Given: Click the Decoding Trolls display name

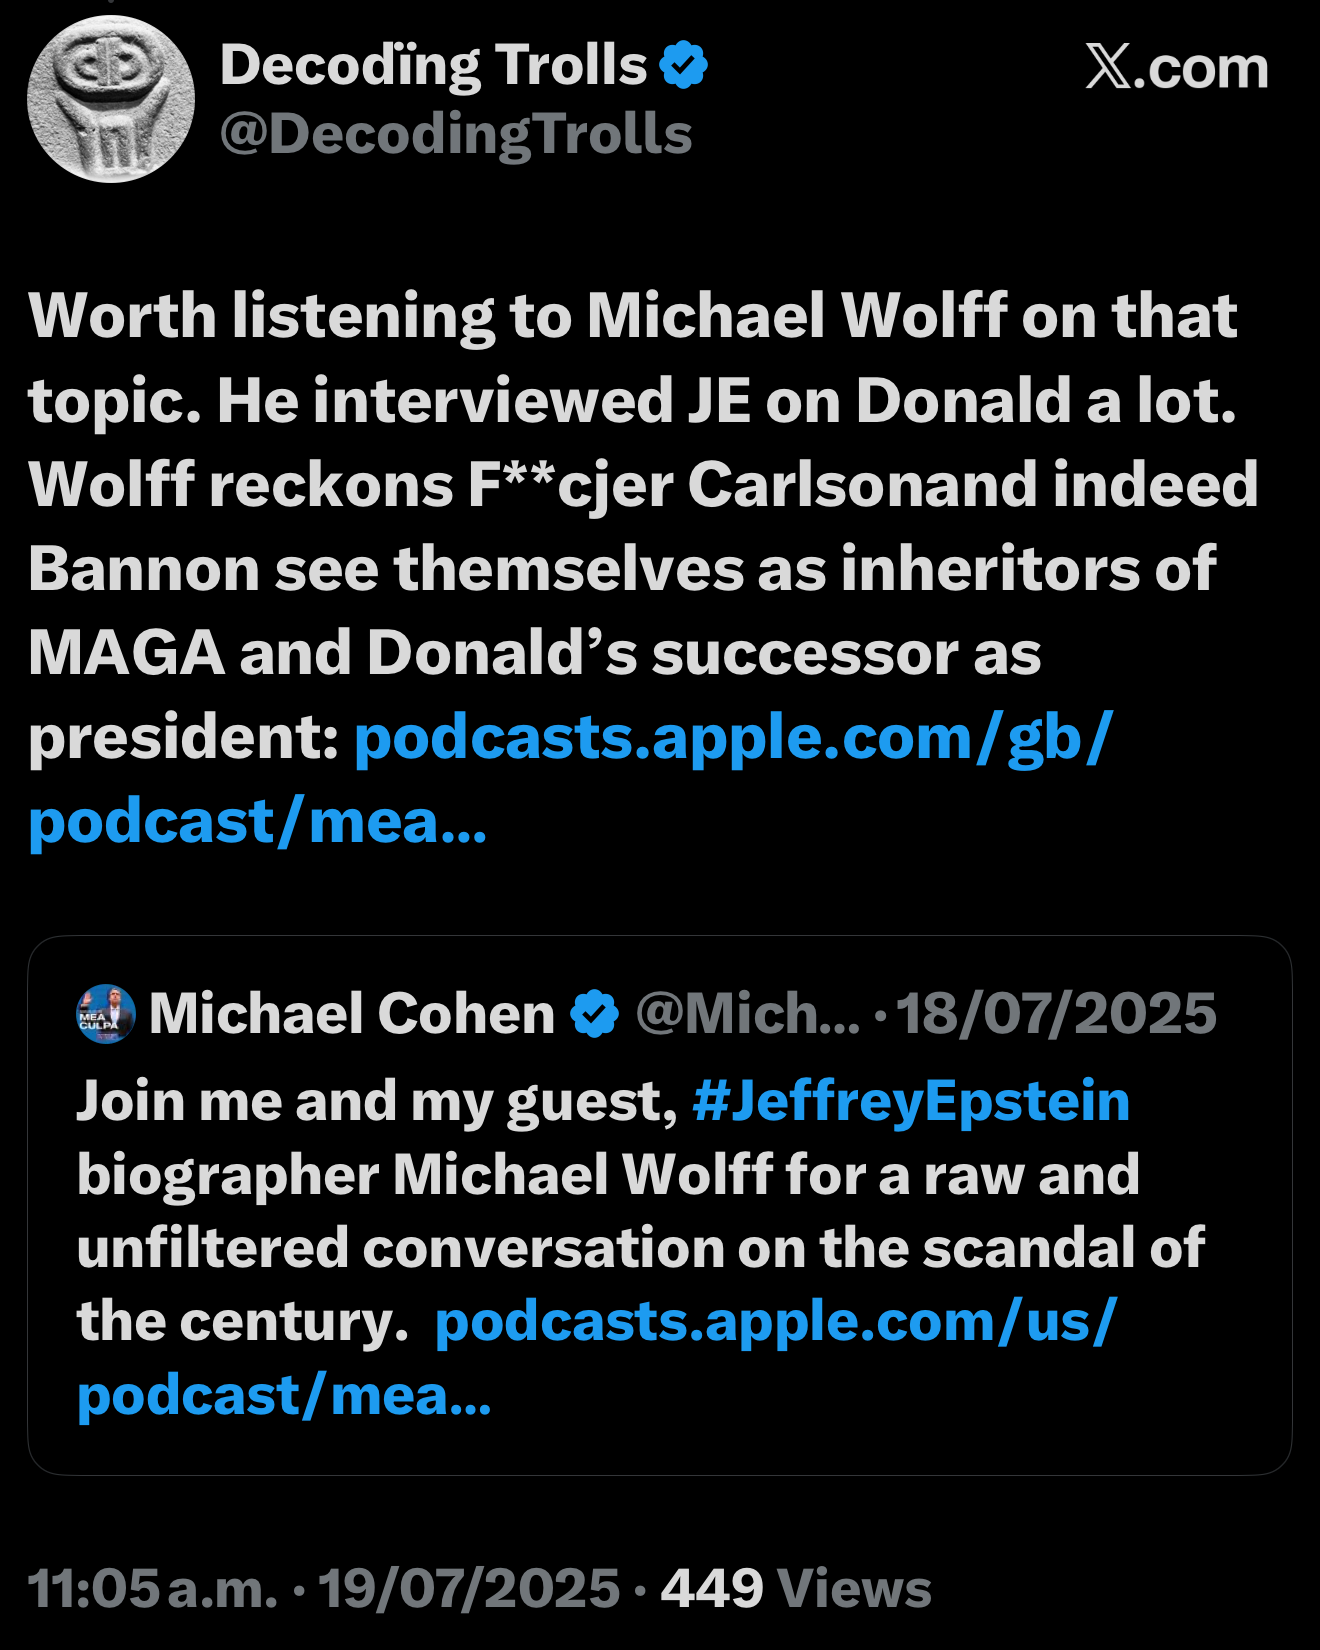Looking at the screenshot, I should click(x=433, y=66).
